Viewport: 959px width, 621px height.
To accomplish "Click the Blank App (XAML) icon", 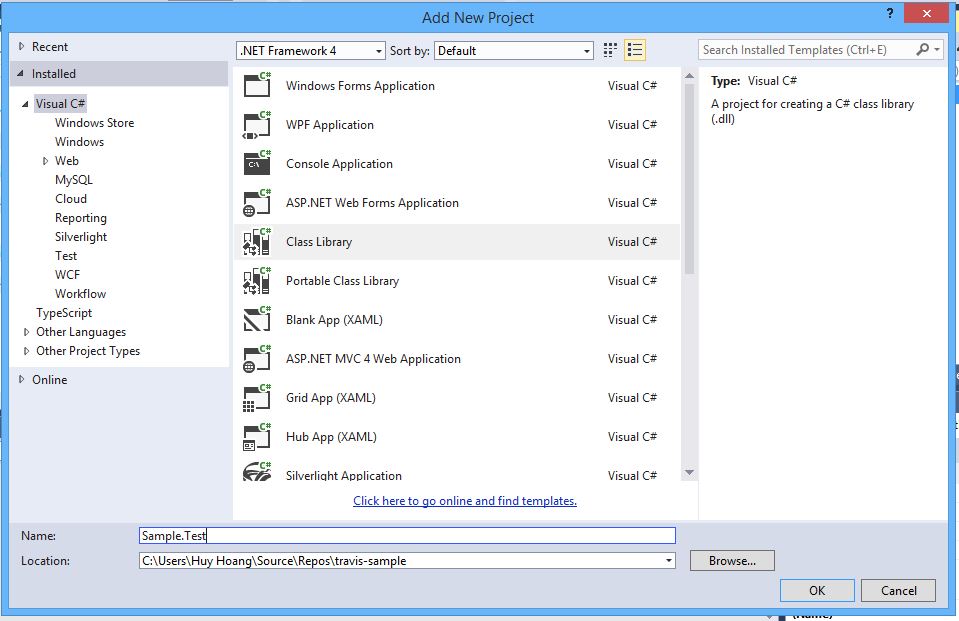I will pyautogui.click(x=257, y=320).
